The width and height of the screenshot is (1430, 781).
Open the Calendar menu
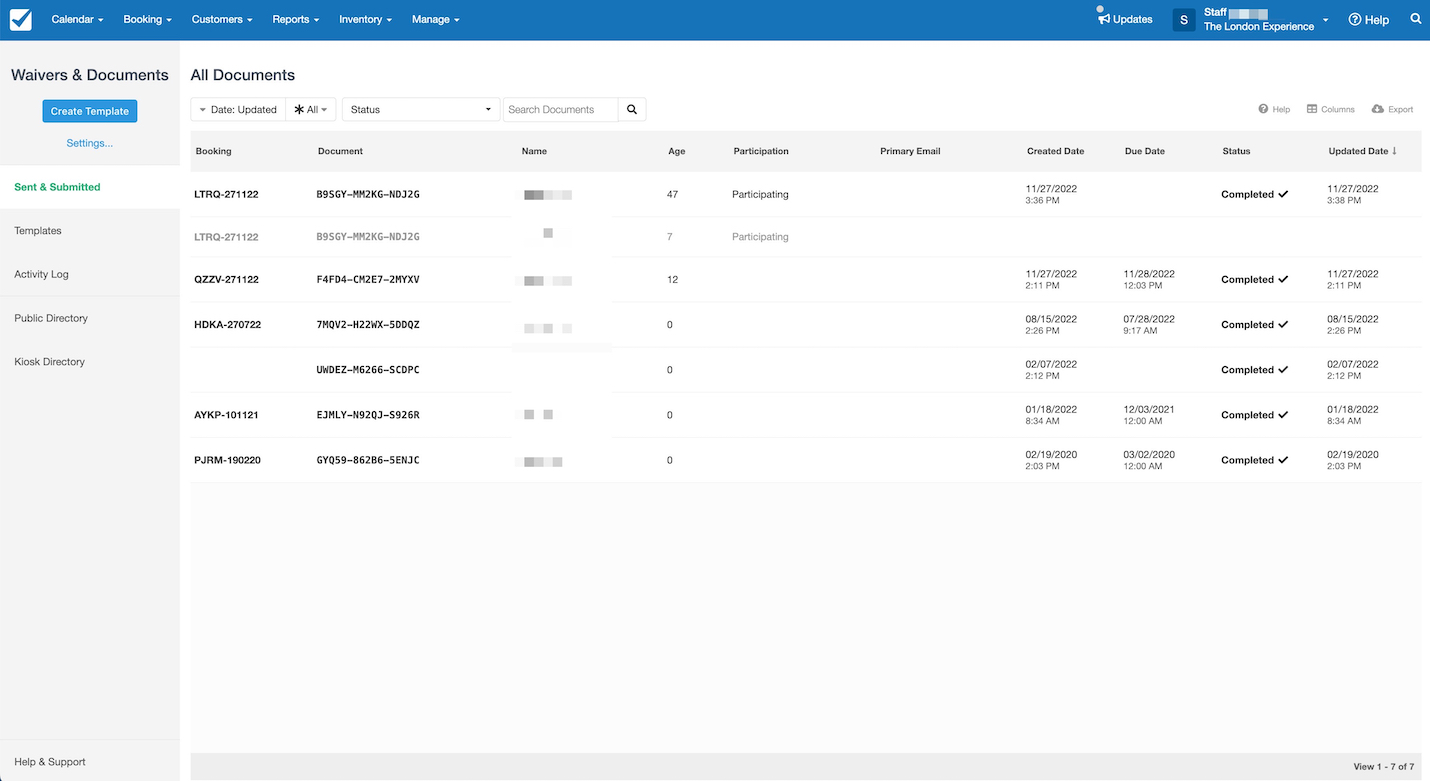point(77,19)
